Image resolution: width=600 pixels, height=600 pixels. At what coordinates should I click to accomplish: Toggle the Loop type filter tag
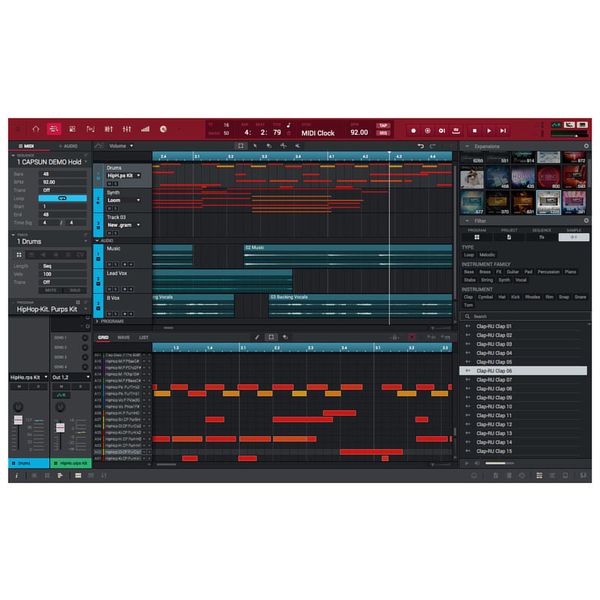coord(469,255)
